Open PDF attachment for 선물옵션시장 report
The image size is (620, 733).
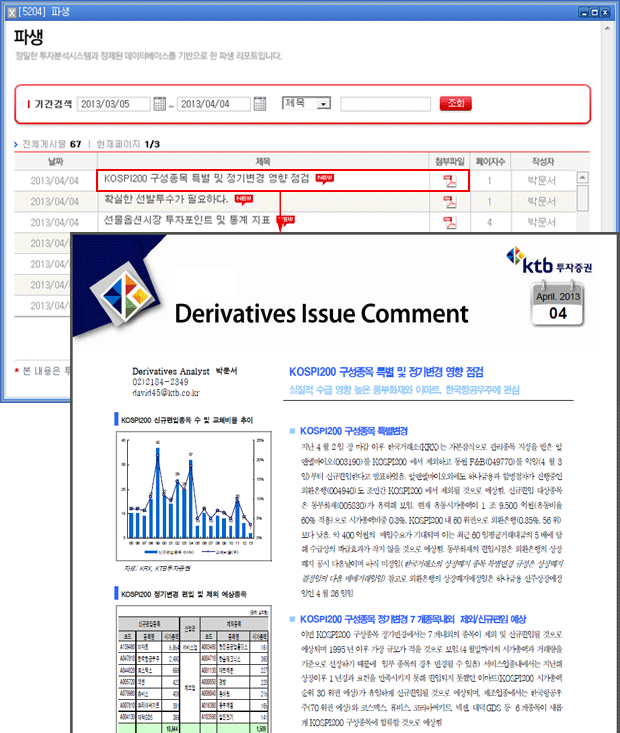pyautogui.click(x=449, y=221)
